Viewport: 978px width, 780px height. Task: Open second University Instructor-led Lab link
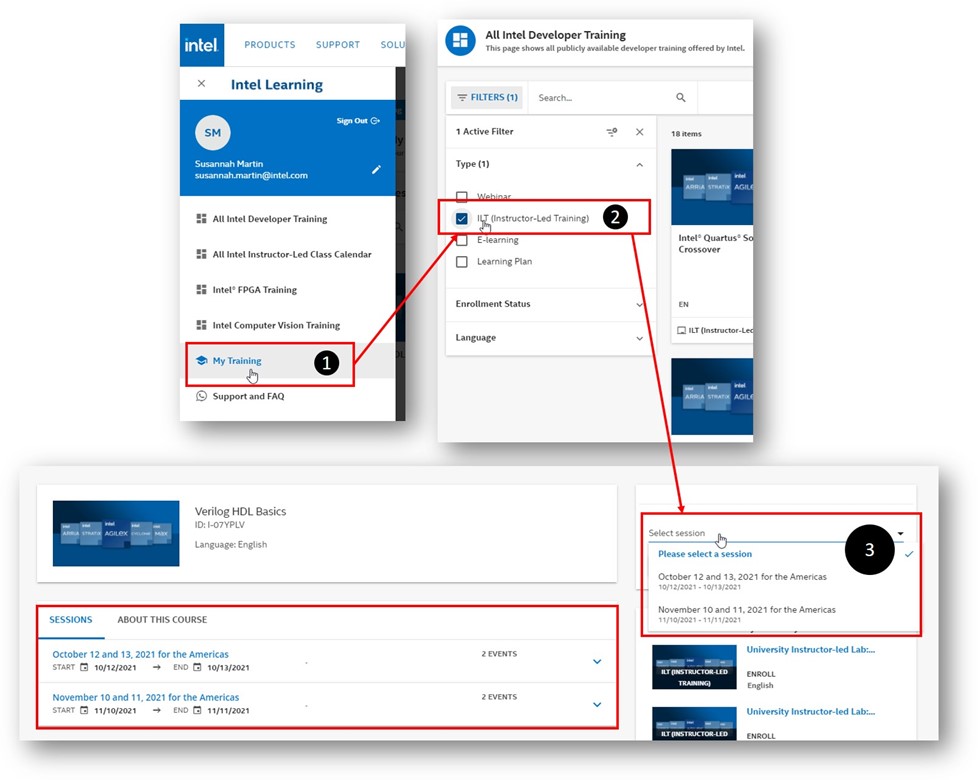click(x=810, y=711)
